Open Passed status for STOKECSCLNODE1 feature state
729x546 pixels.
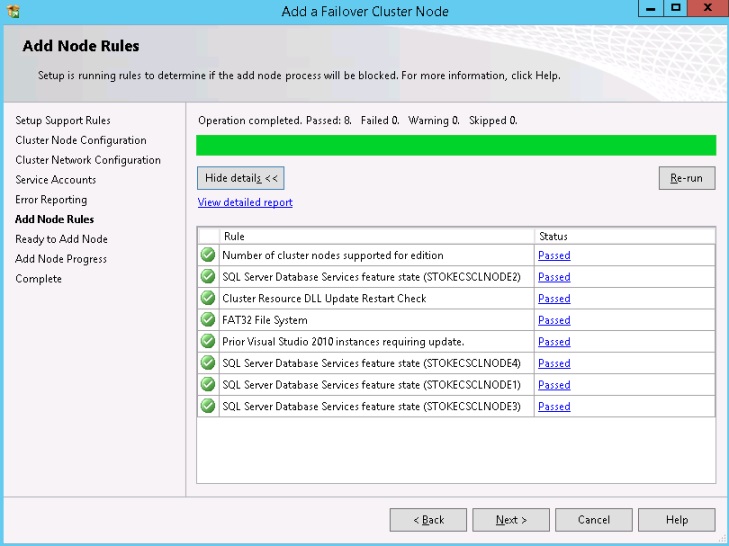554,385
